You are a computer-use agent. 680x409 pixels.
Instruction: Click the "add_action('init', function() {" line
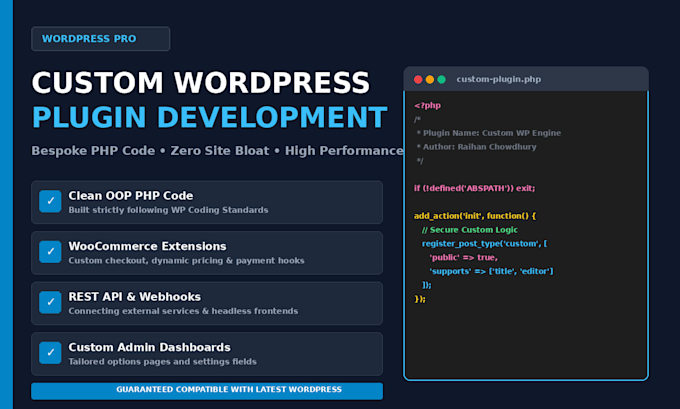coord(475,216)
